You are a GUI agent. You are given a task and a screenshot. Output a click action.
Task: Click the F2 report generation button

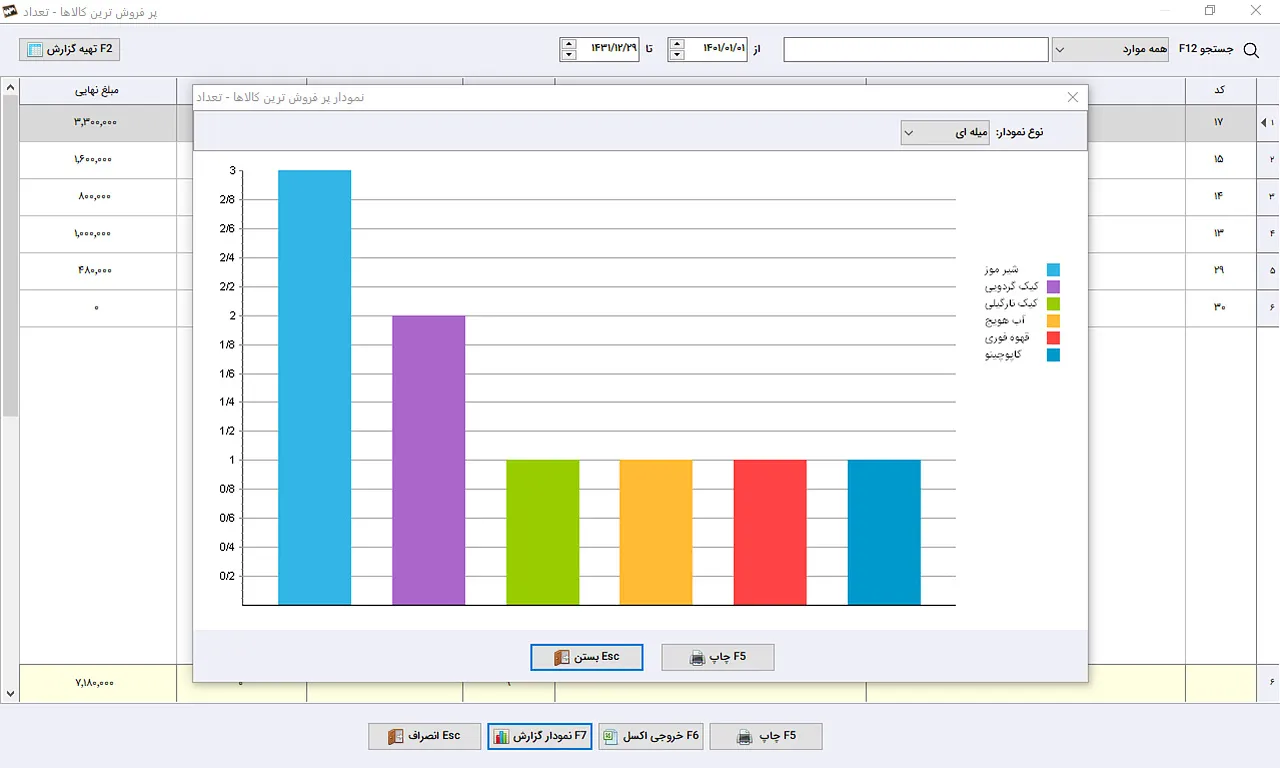[x=69, y=48]
